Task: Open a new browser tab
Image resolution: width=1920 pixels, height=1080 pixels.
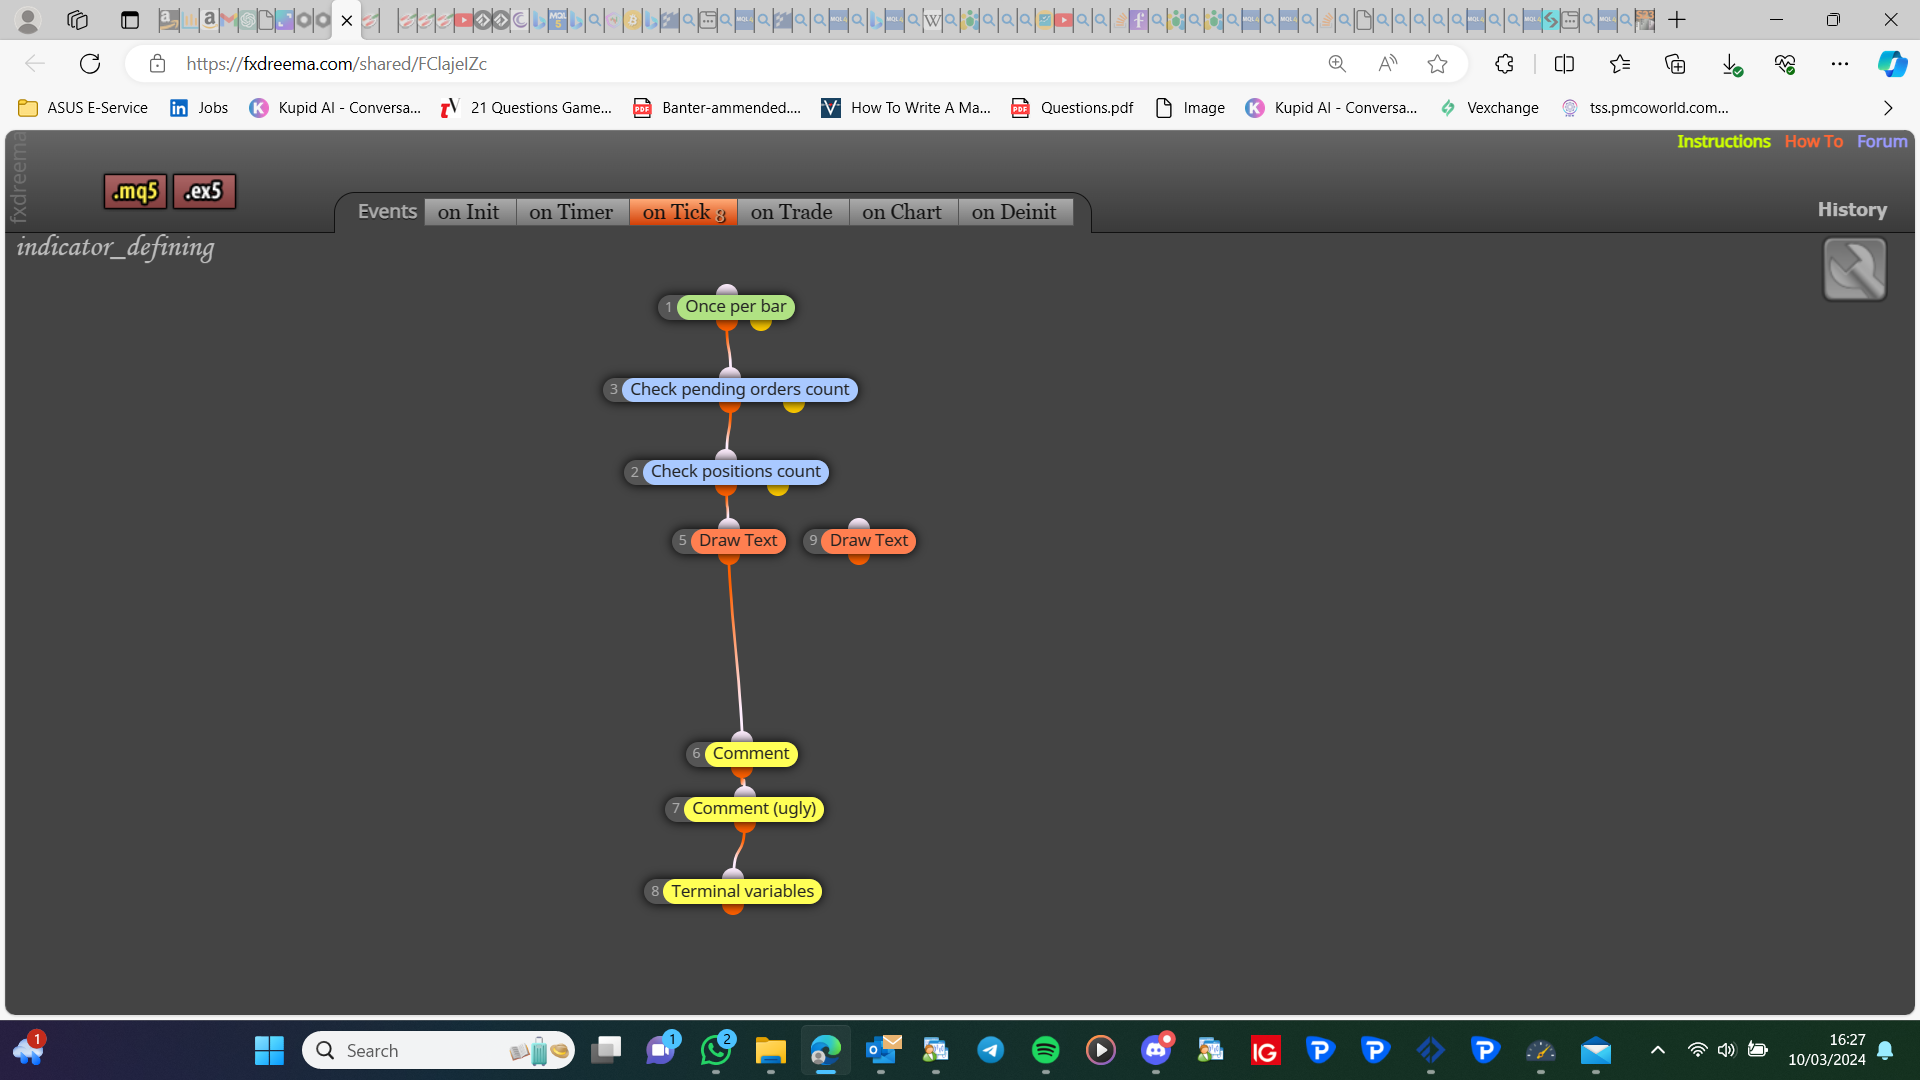Action: click(1677, 20)
